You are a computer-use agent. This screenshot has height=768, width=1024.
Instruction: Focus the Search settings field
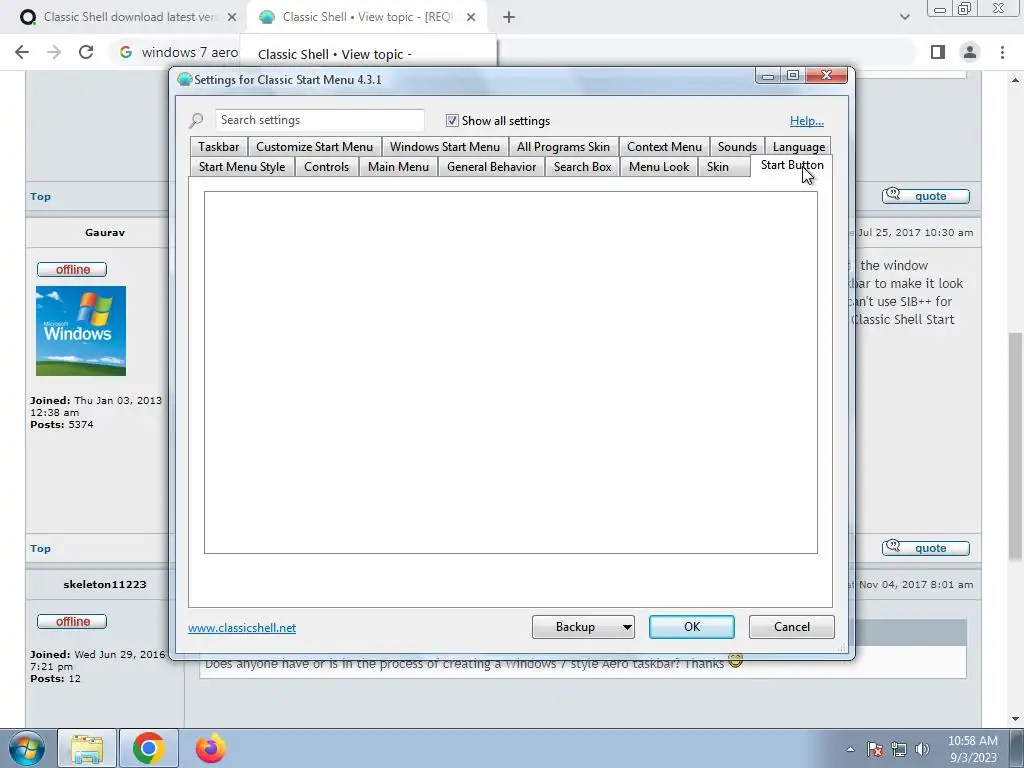(x=319, y=120)
